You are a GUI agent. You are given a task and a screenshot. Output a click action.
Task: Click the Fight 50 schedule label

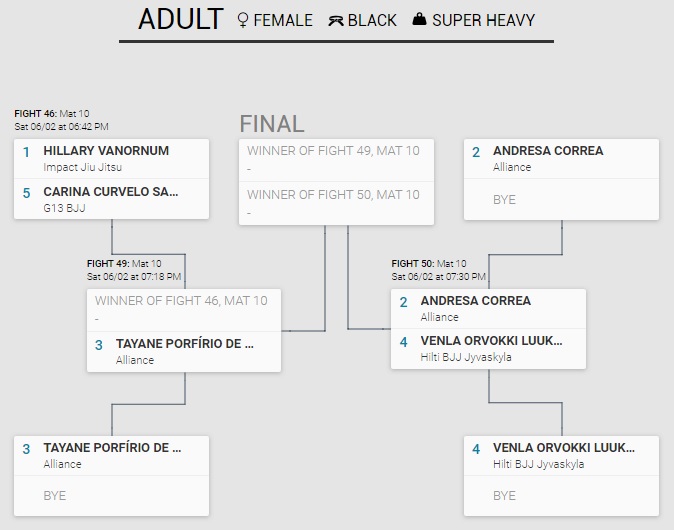(438, 270)
